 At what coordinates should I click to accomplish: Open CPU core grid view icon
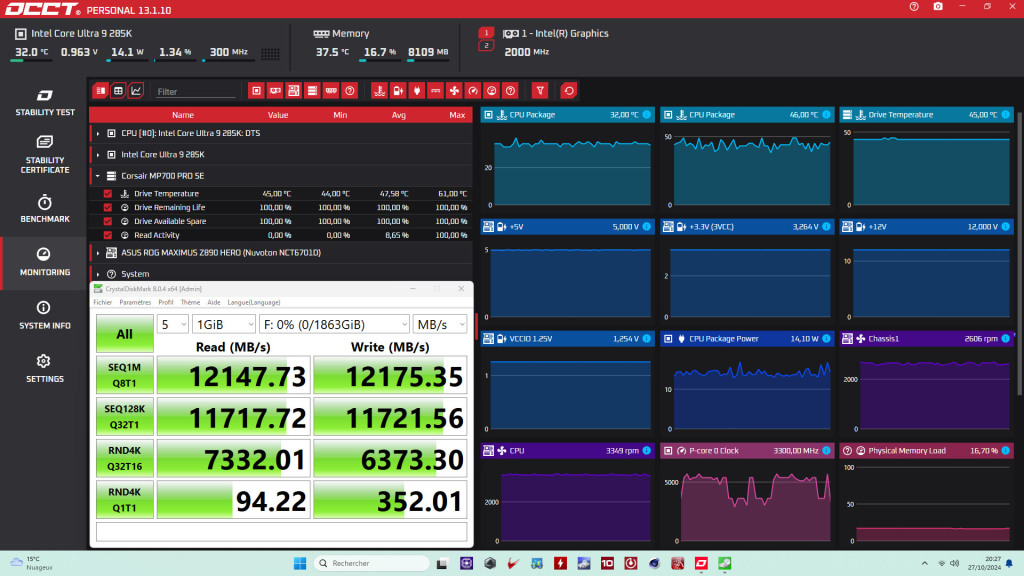[270, 54]
